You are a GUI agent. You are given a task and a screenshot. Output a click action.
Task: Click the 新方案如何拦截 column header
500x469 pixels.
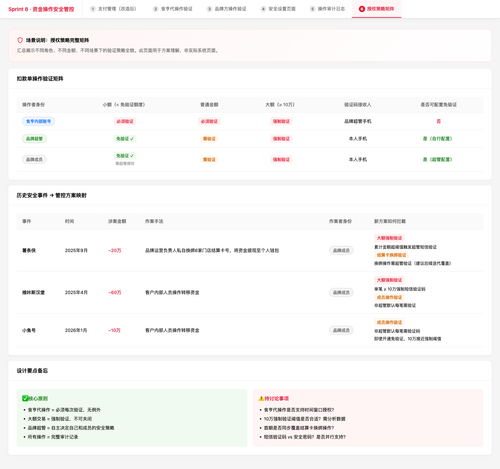pyautogui.click(x=390, y=221)
